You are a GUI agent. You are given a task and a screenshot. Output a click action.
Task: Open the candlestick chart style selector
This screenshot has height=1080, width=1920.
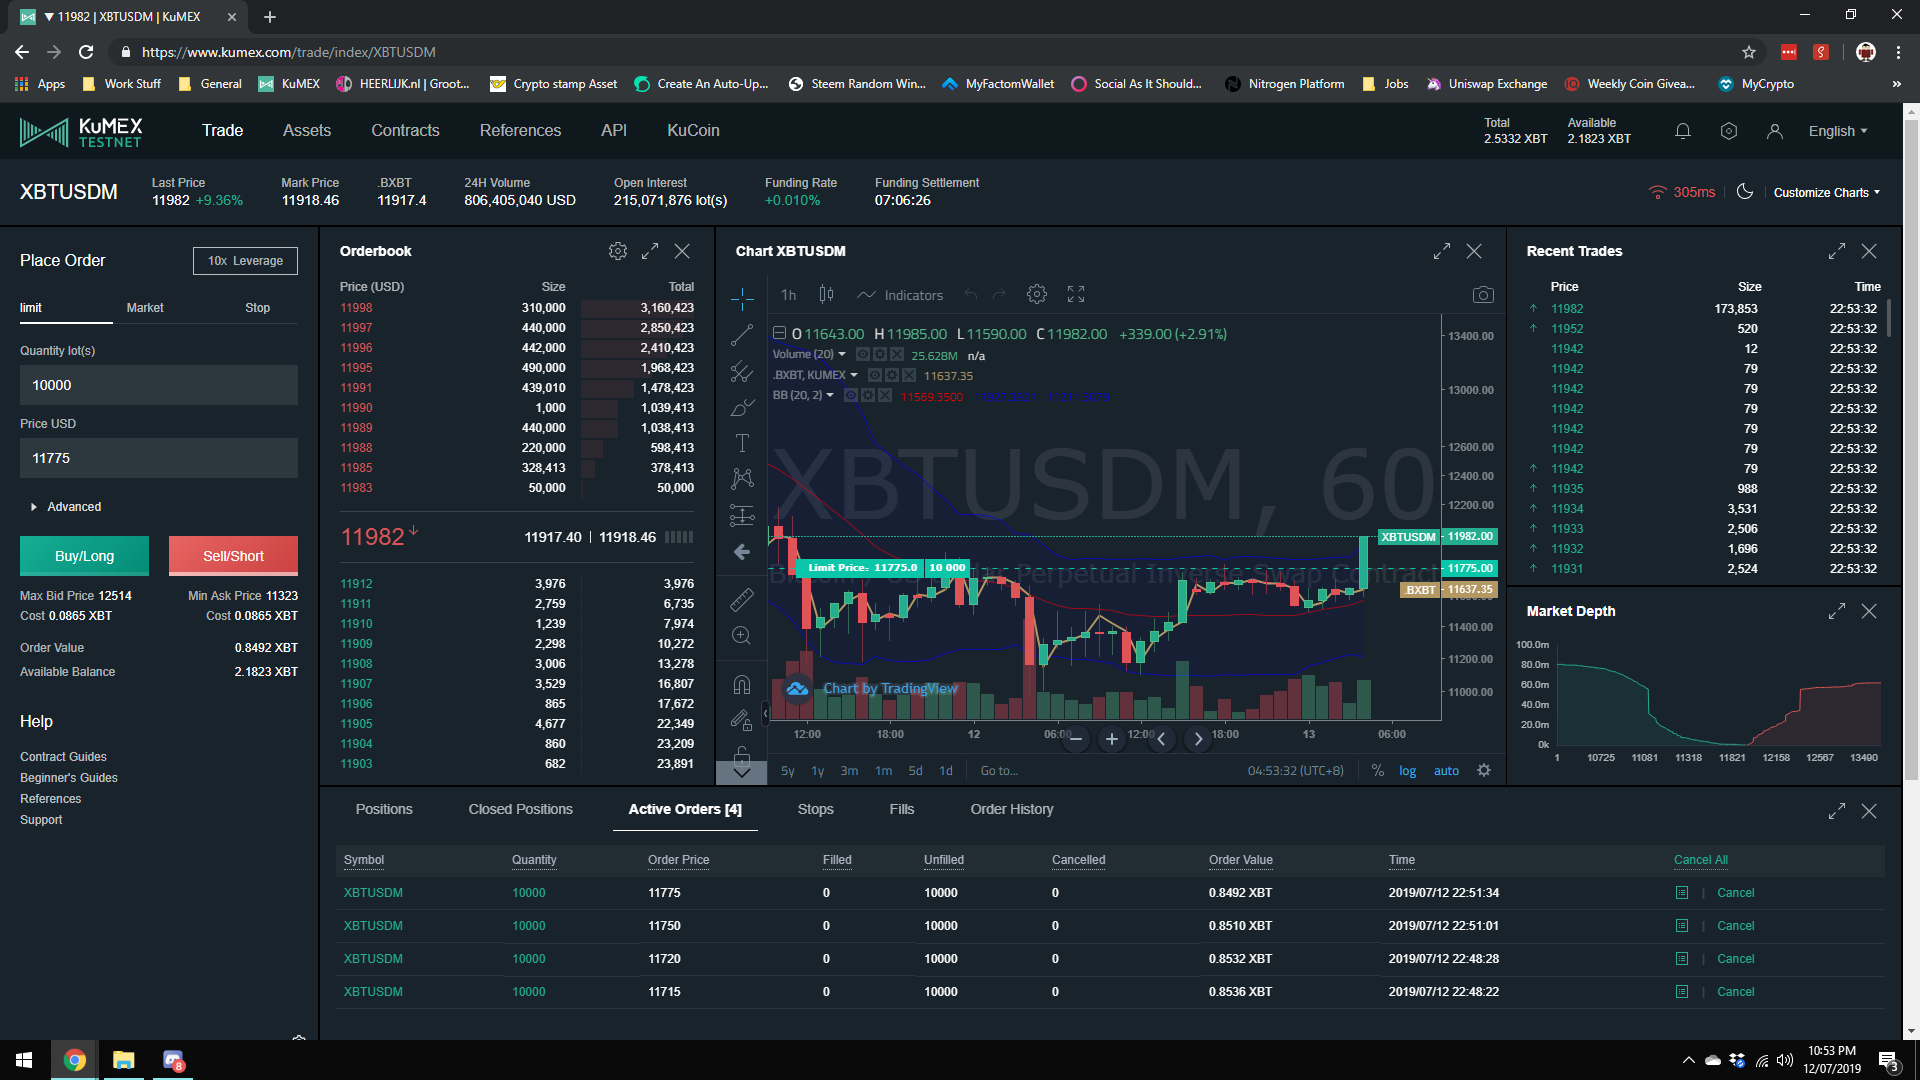(826, 294)
